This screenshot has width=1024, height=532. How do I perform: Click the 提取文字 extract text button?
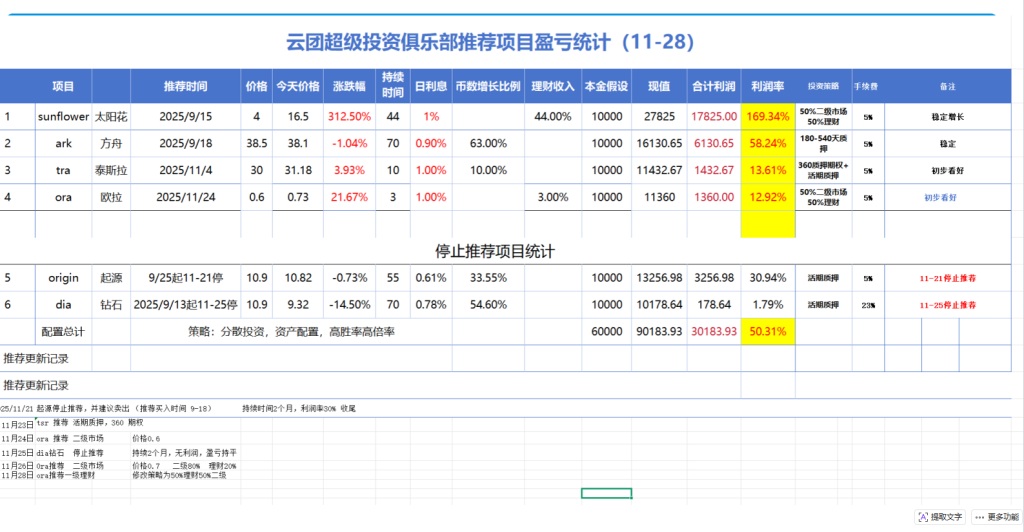point(946,517)
